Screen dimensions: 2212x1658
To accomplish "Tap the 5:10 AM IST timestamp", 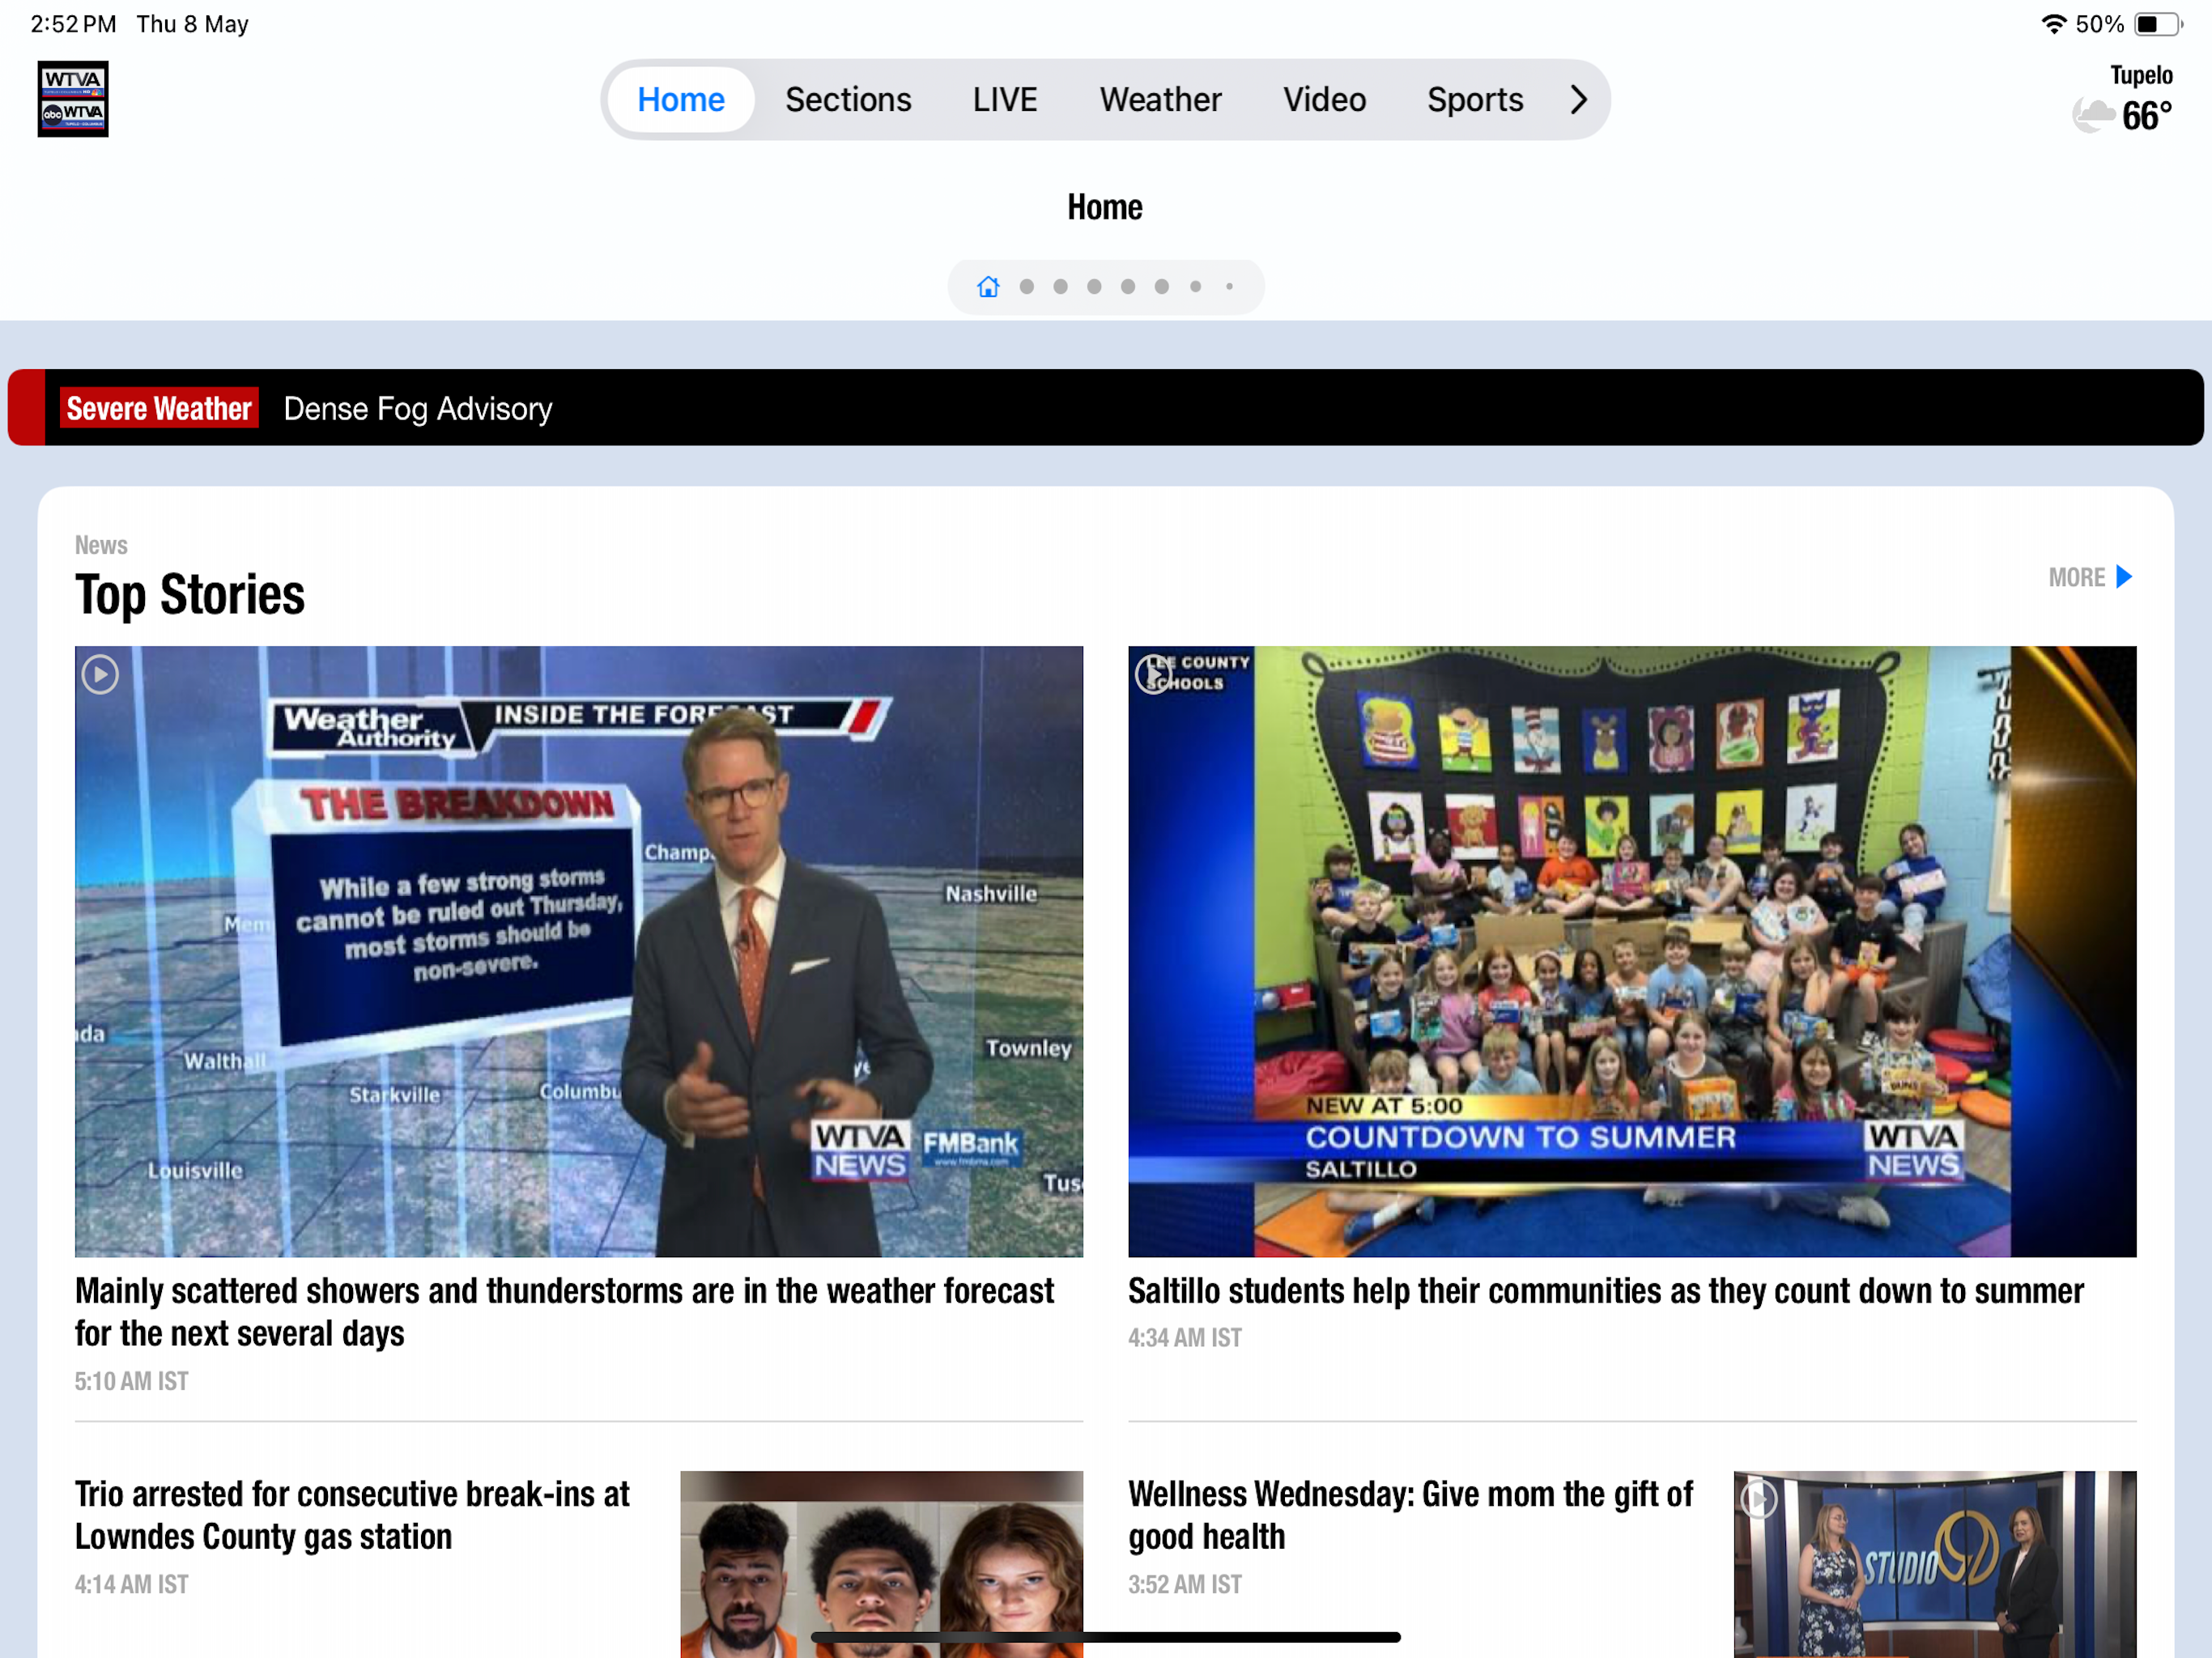I will tap(131, 1381).
